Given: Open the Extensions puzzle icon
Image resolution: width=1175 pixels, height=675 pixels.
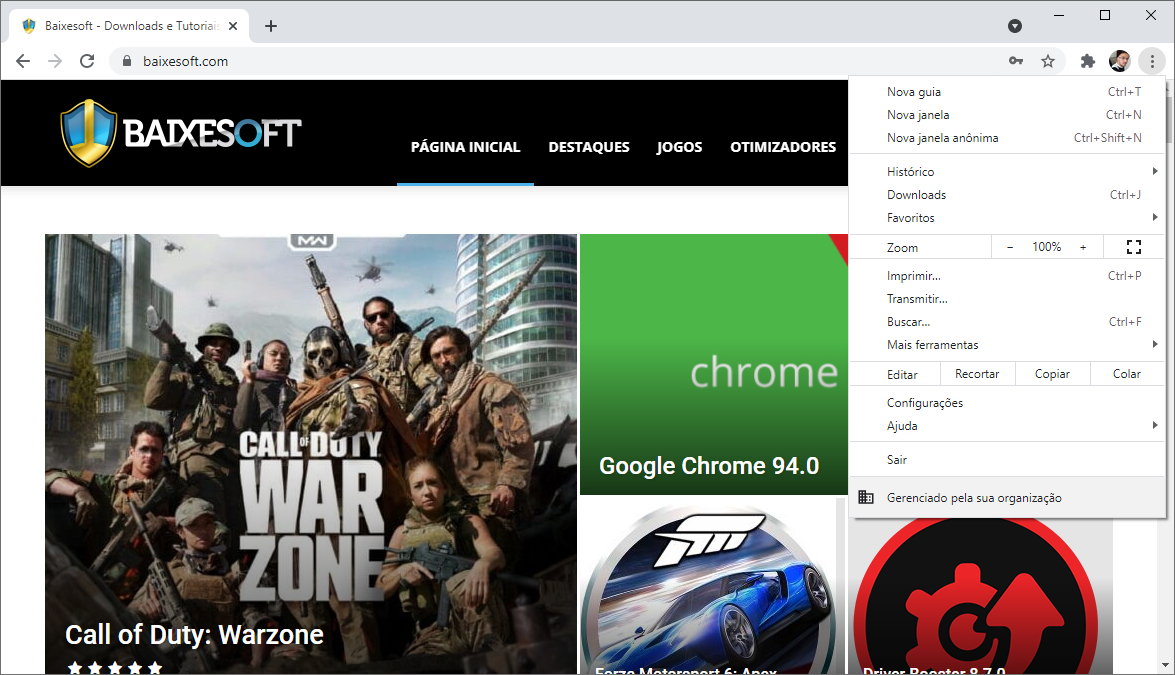Looking at the screenshot, I should point(1088,61).
